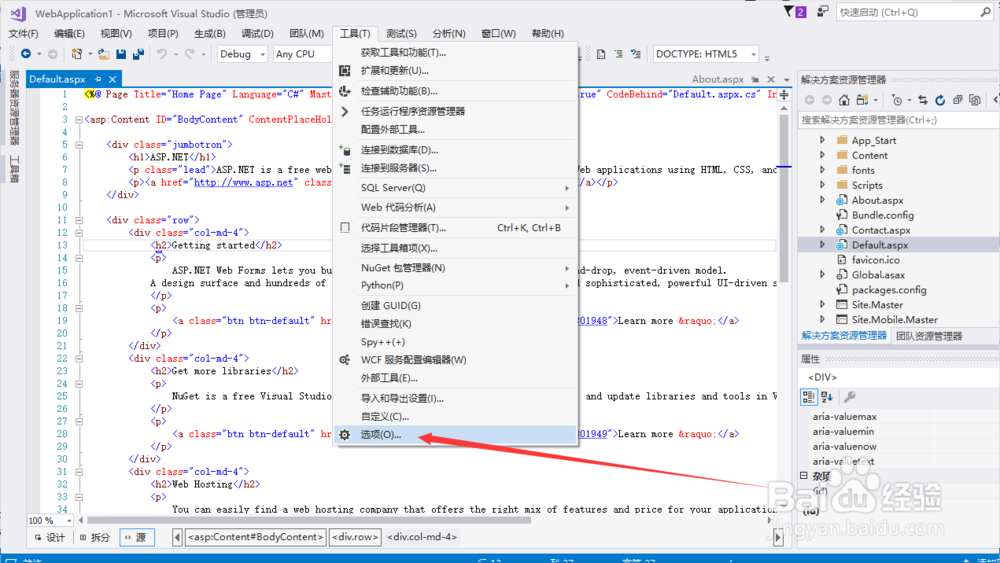Image resolution: width=1000 pixels, height=563 pixels.
Task: Click the Extensions and Updates menu icon
Action: coord(344,70)
